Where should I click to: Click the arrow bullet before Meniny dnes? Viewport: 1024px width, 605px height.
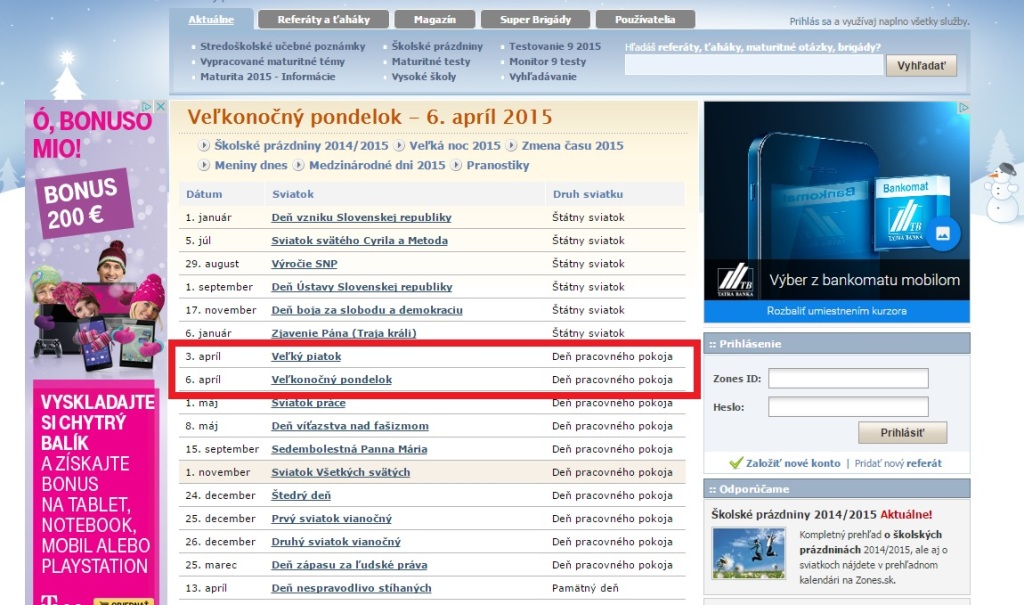(x=205, y=166)
